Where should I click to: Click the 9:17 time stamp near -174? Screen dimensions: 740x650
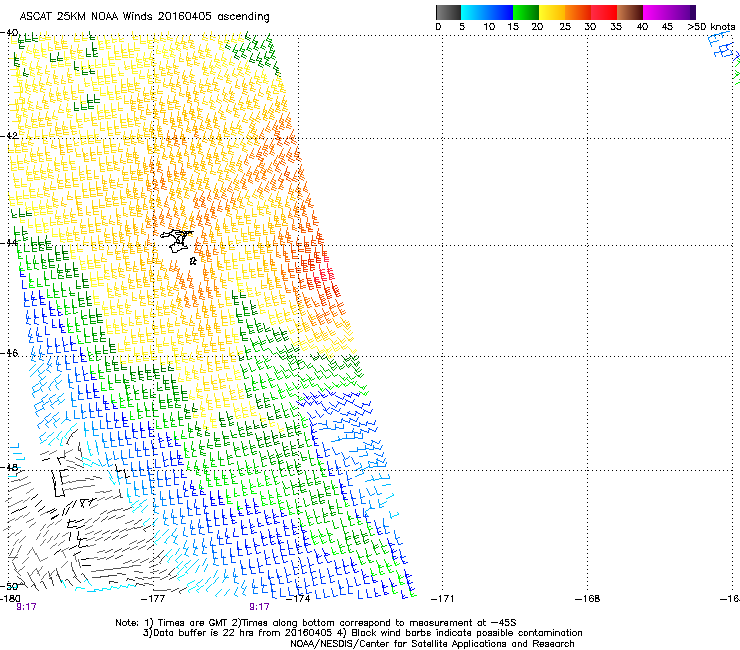click(260, 607)
